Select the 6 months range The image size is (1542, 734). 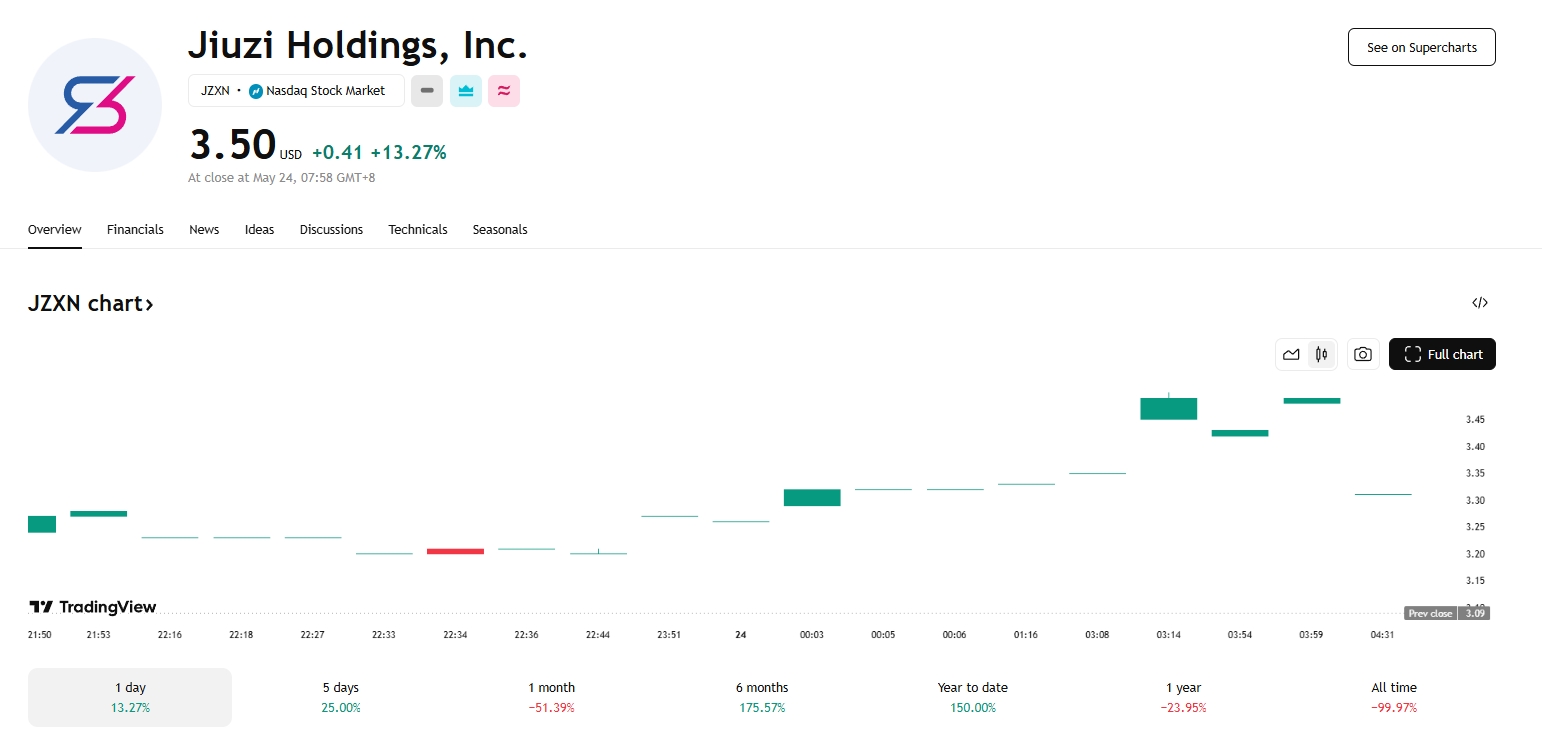[x=762, y=697]
